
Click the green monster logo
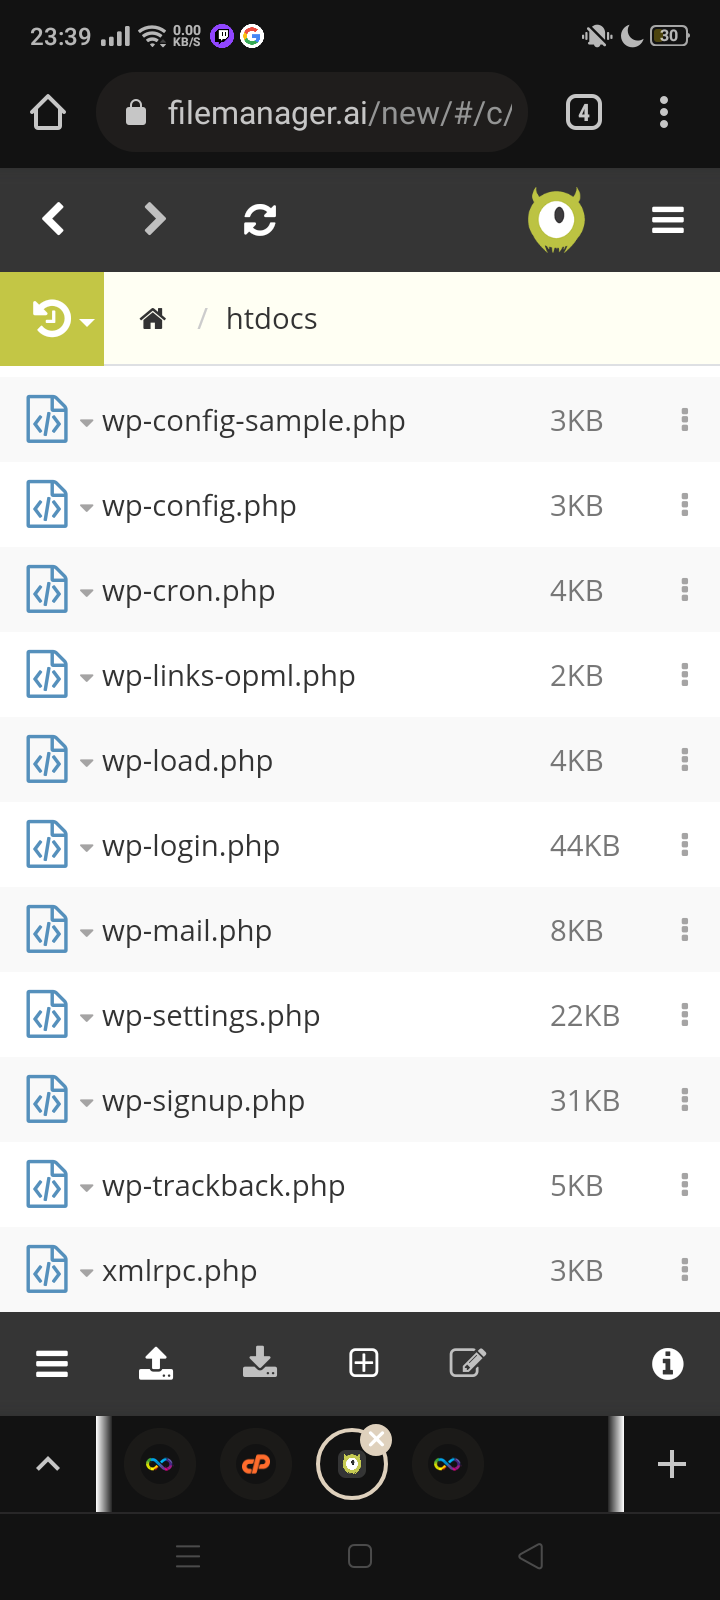point(556,219)
